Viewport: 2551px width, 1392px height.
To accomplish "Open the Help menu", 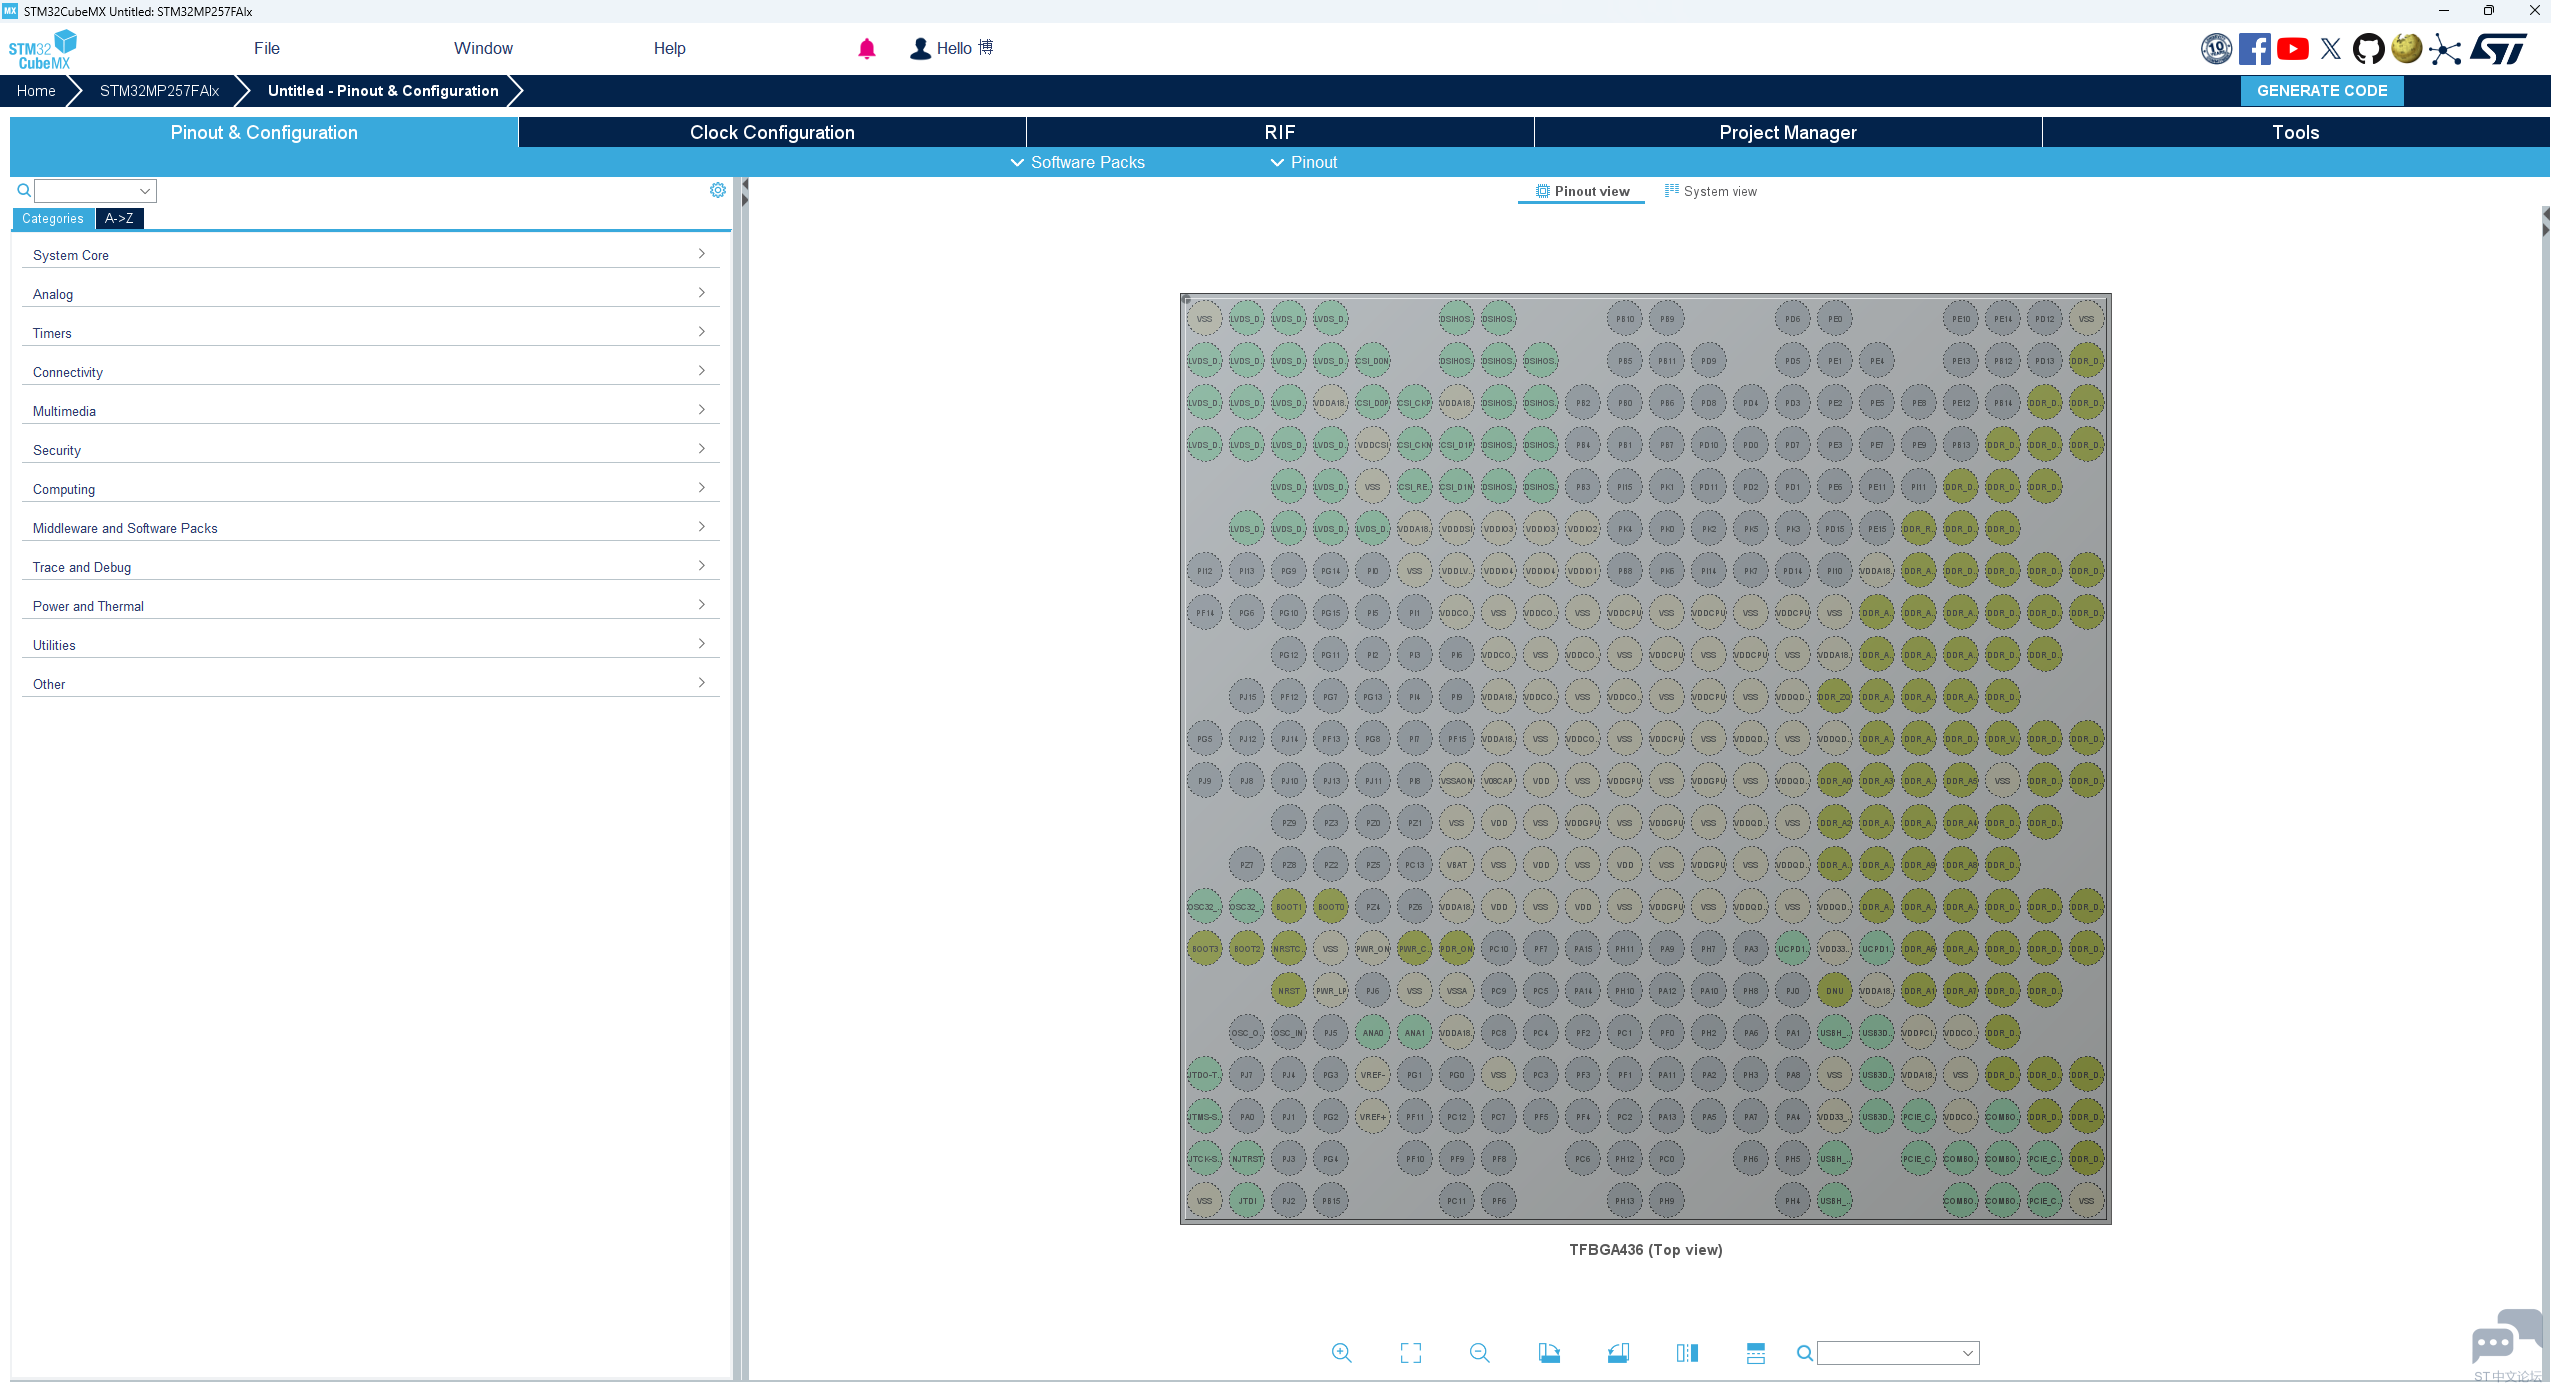I will pos(670,48).
